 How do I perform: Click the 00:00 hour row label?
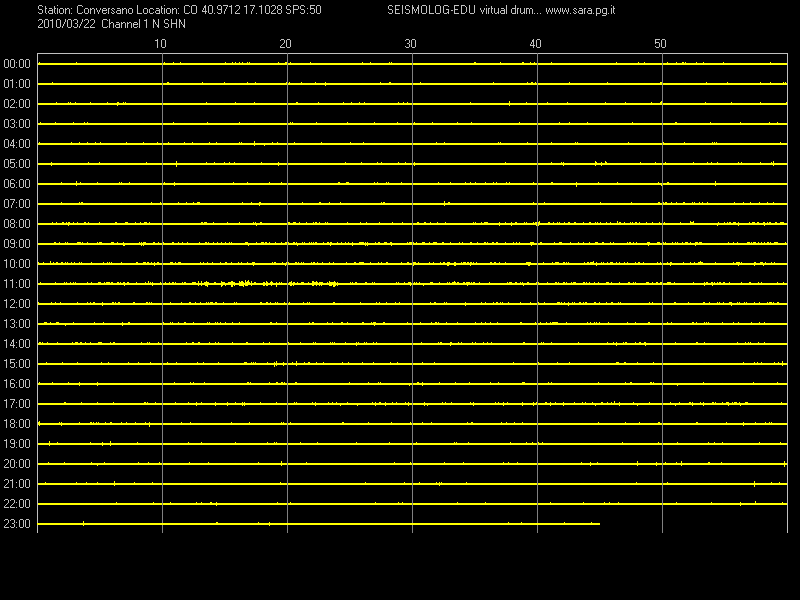pyautogui.click(x=17, y=64)
